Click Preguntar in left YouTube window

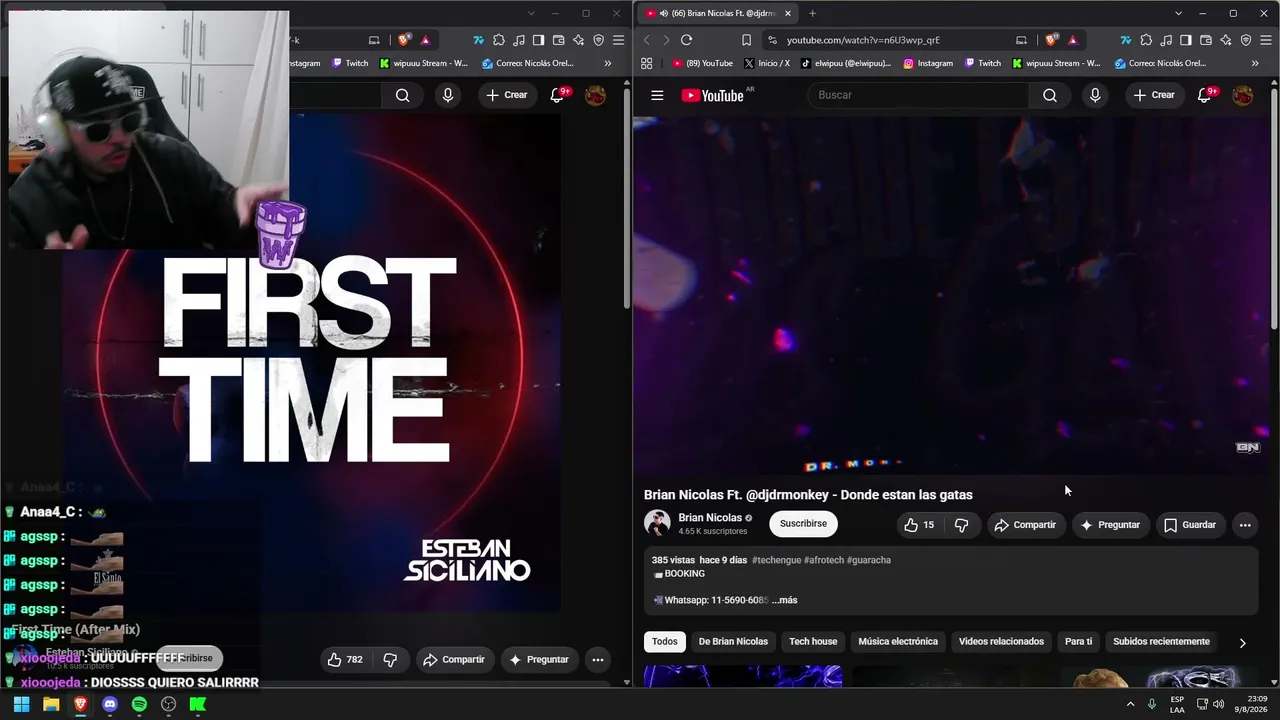click(539, 660)
